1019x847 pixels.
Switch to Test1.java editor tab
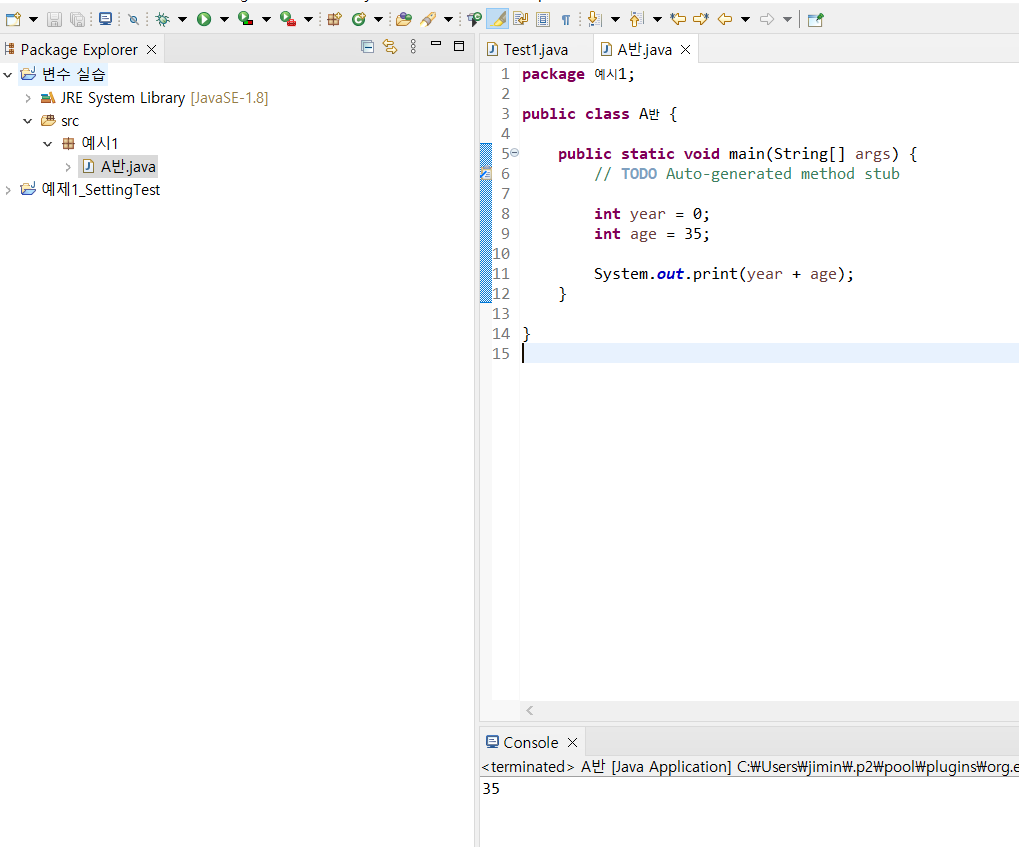click(x=535, y=49)
